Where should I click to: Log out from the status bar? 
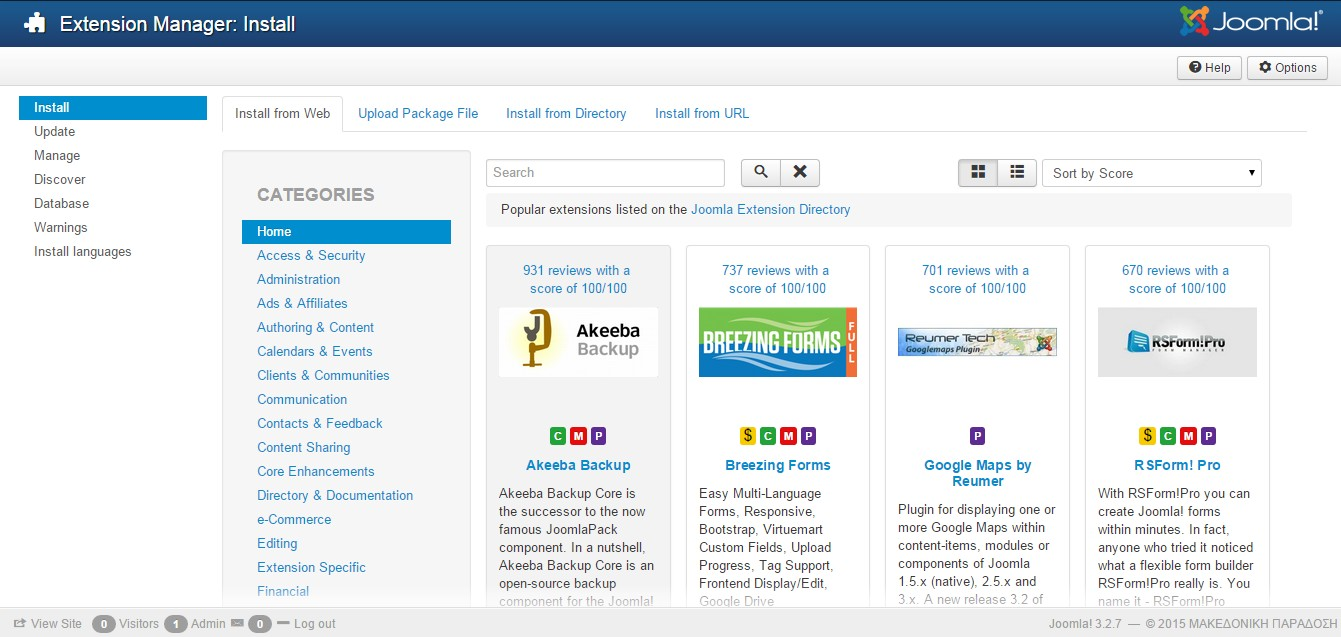click(x=307, y=623)
